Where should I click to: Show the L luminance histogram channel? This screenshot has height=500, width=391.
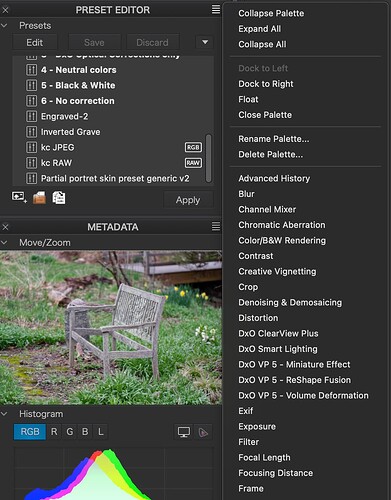tap(100, 432)
